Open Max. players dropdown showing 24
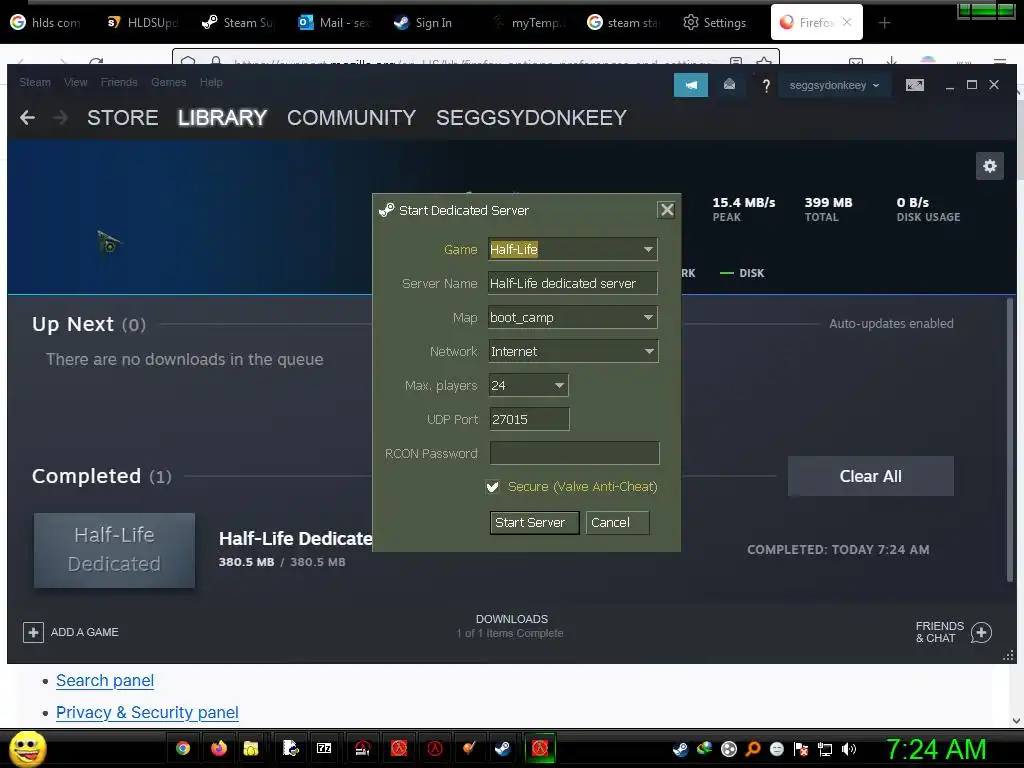Screen dimensions: 1024x768 coord(528,385)
